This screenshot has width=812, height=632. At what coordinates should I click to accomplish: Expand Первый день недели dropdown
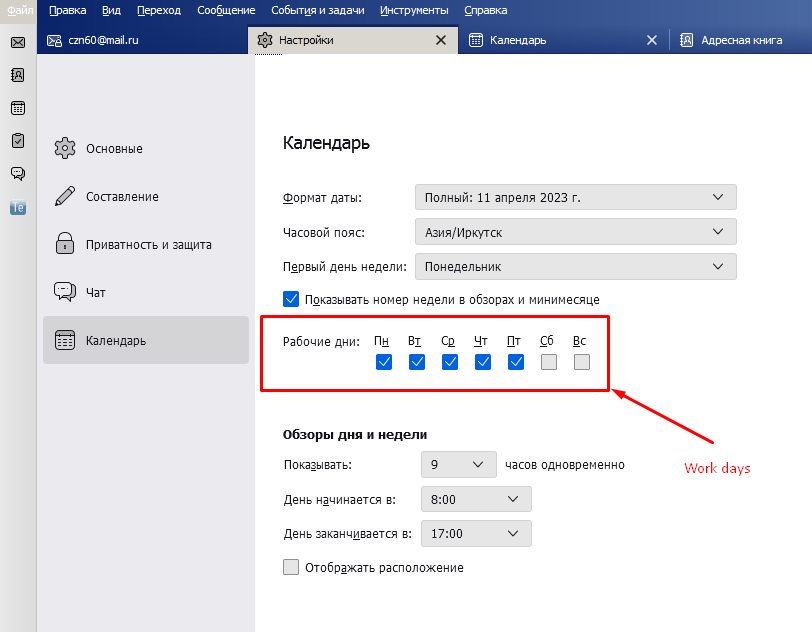(575, 267)
